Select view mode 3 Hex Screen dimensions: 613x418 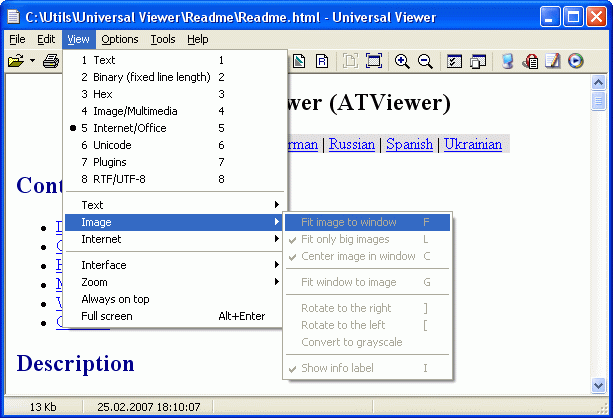pos(175,94)
